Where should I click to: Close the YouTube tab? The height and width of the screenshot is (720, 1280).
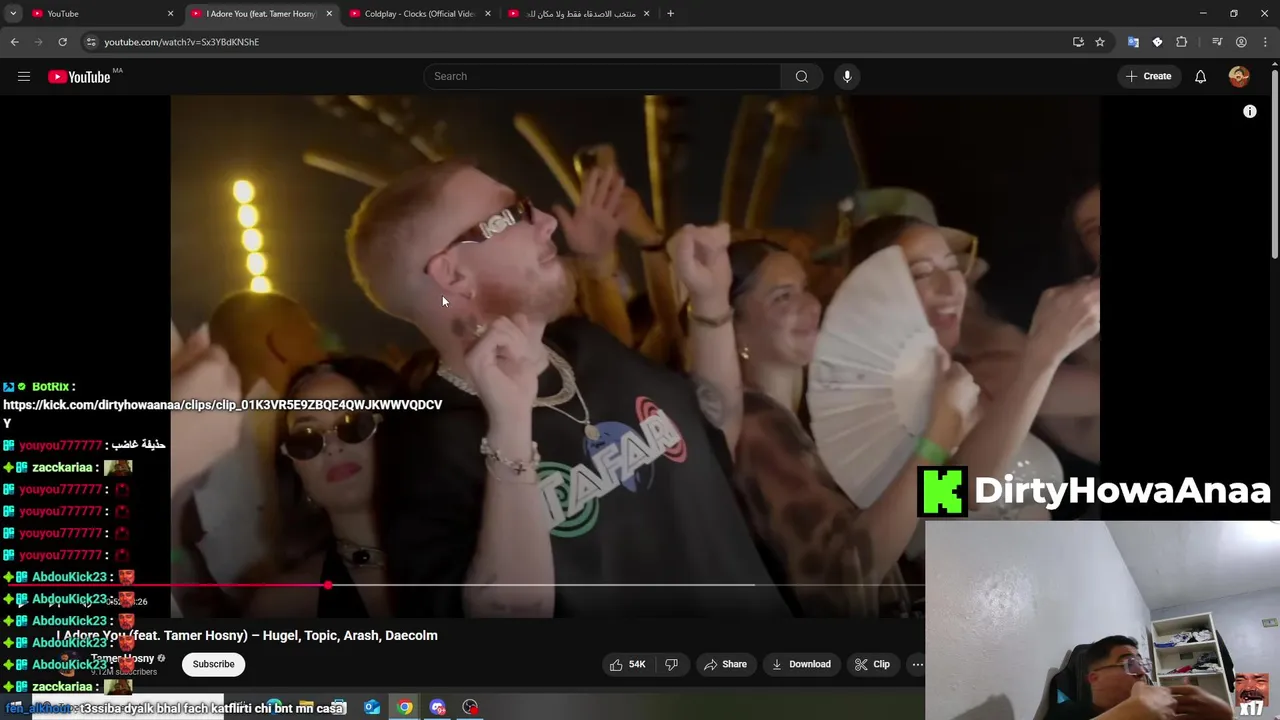pyautogui.click(x=170, y=14)
